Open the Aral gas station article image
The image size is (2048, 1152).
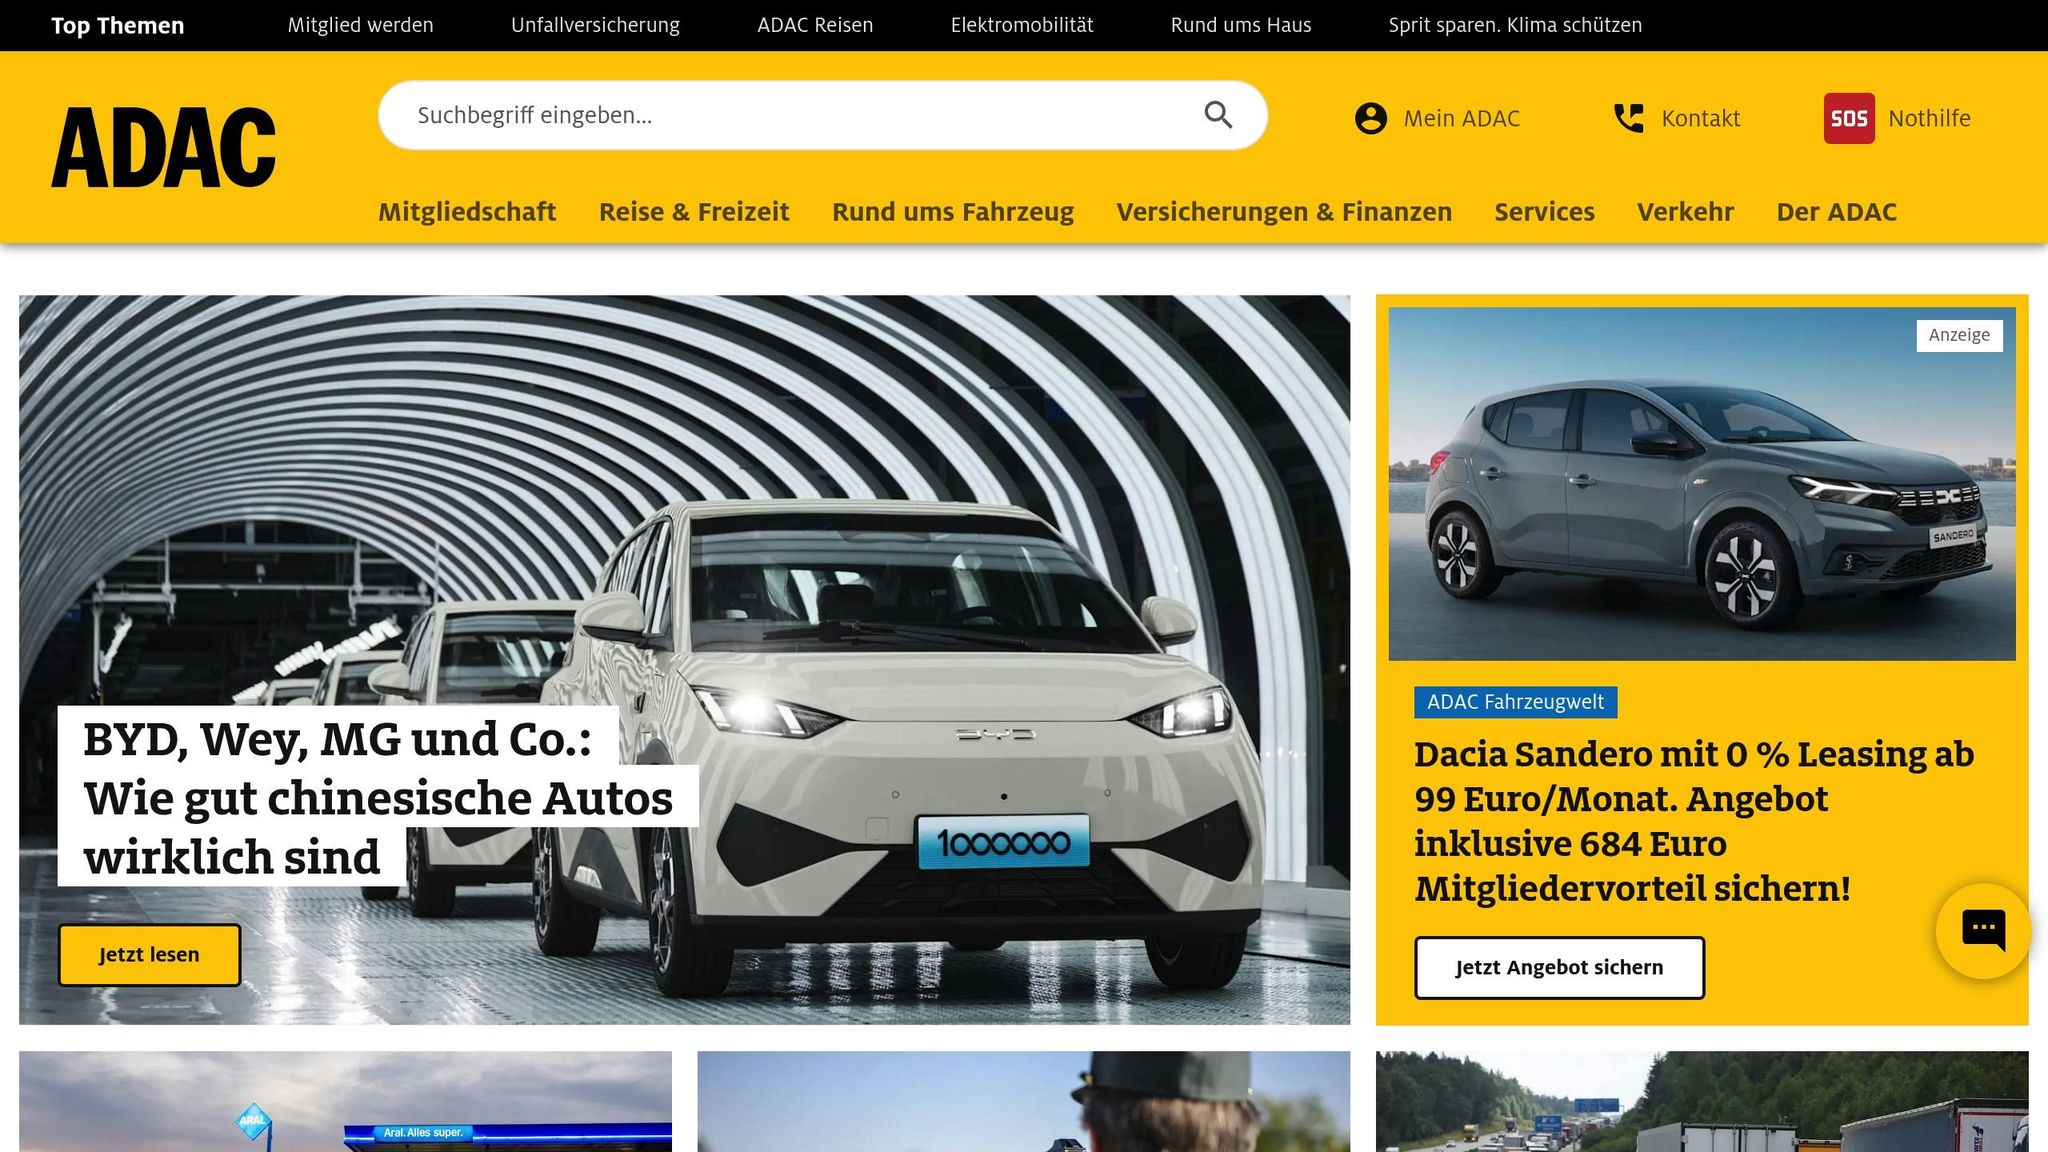tap(345, 1101)
